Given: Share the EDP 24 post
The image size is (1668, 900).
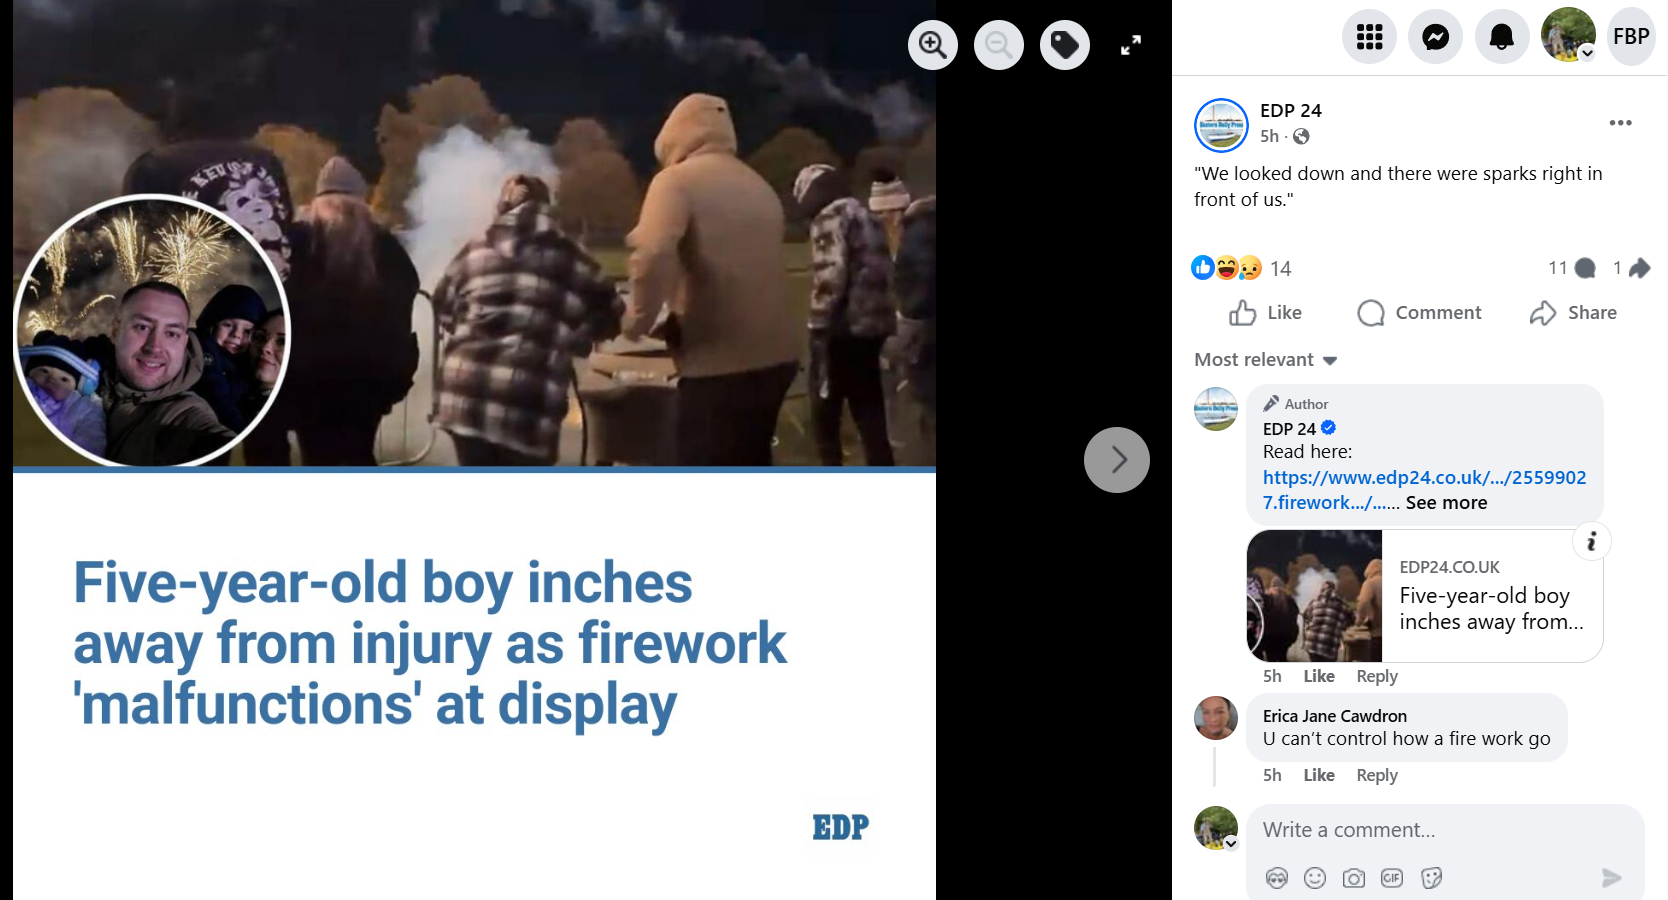Looking at the screenshot, I should click(x=1573, y=313).
